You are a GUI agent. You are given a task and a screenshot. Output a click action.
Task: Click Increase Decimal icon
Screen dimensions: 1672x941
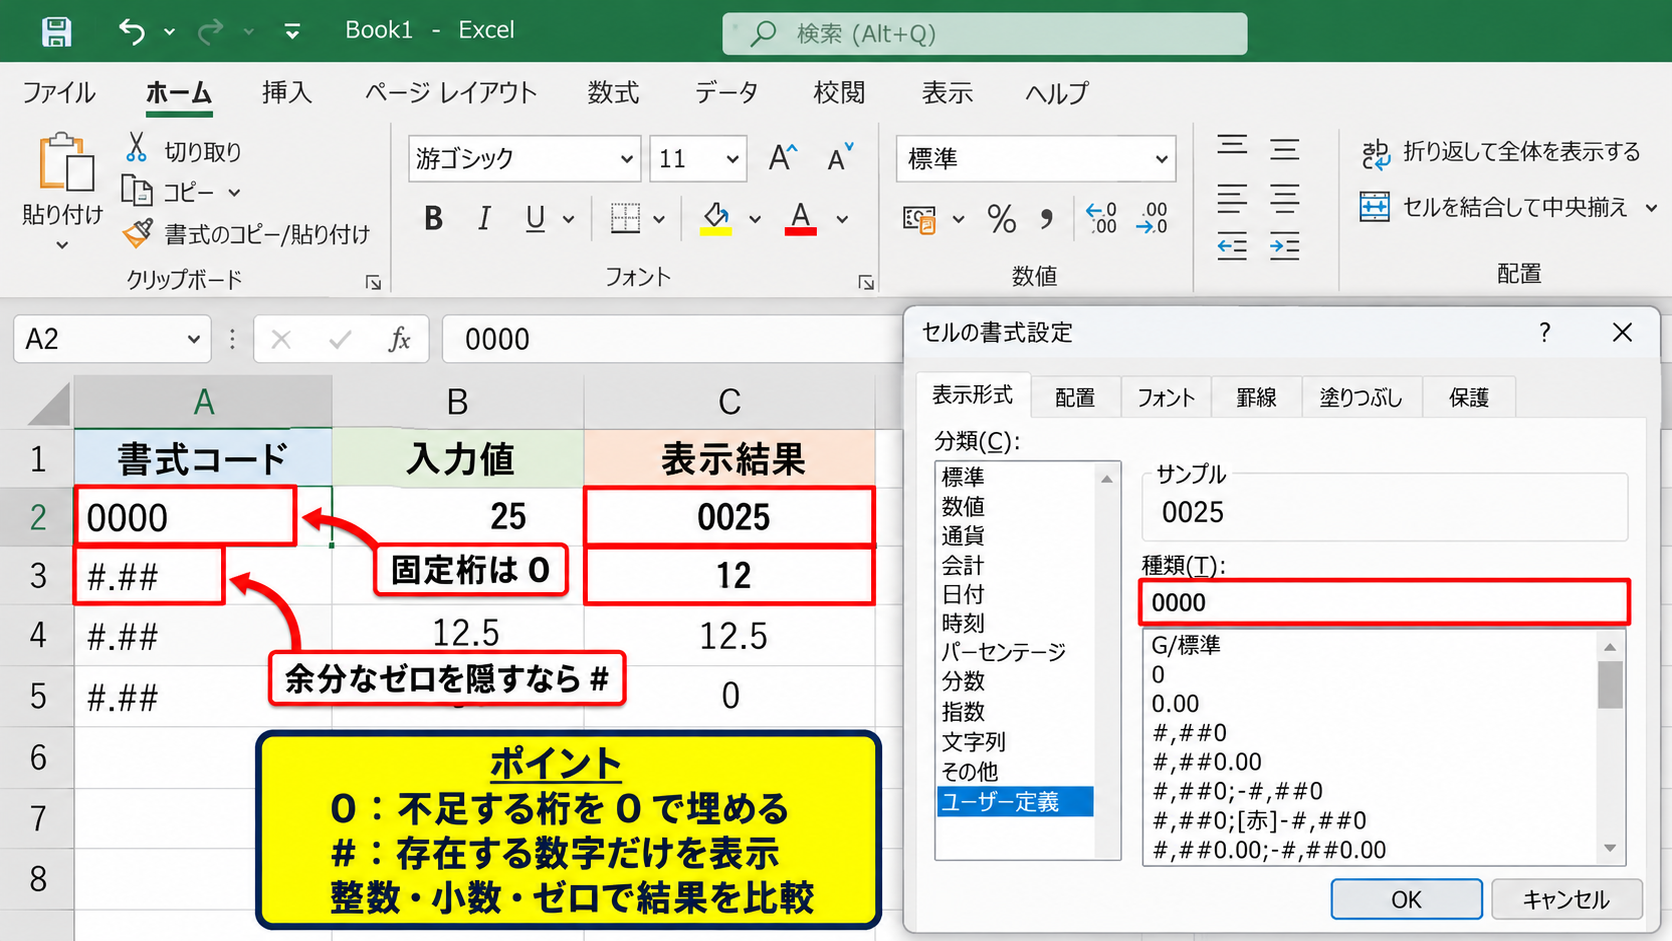[x=1101, y=218]
